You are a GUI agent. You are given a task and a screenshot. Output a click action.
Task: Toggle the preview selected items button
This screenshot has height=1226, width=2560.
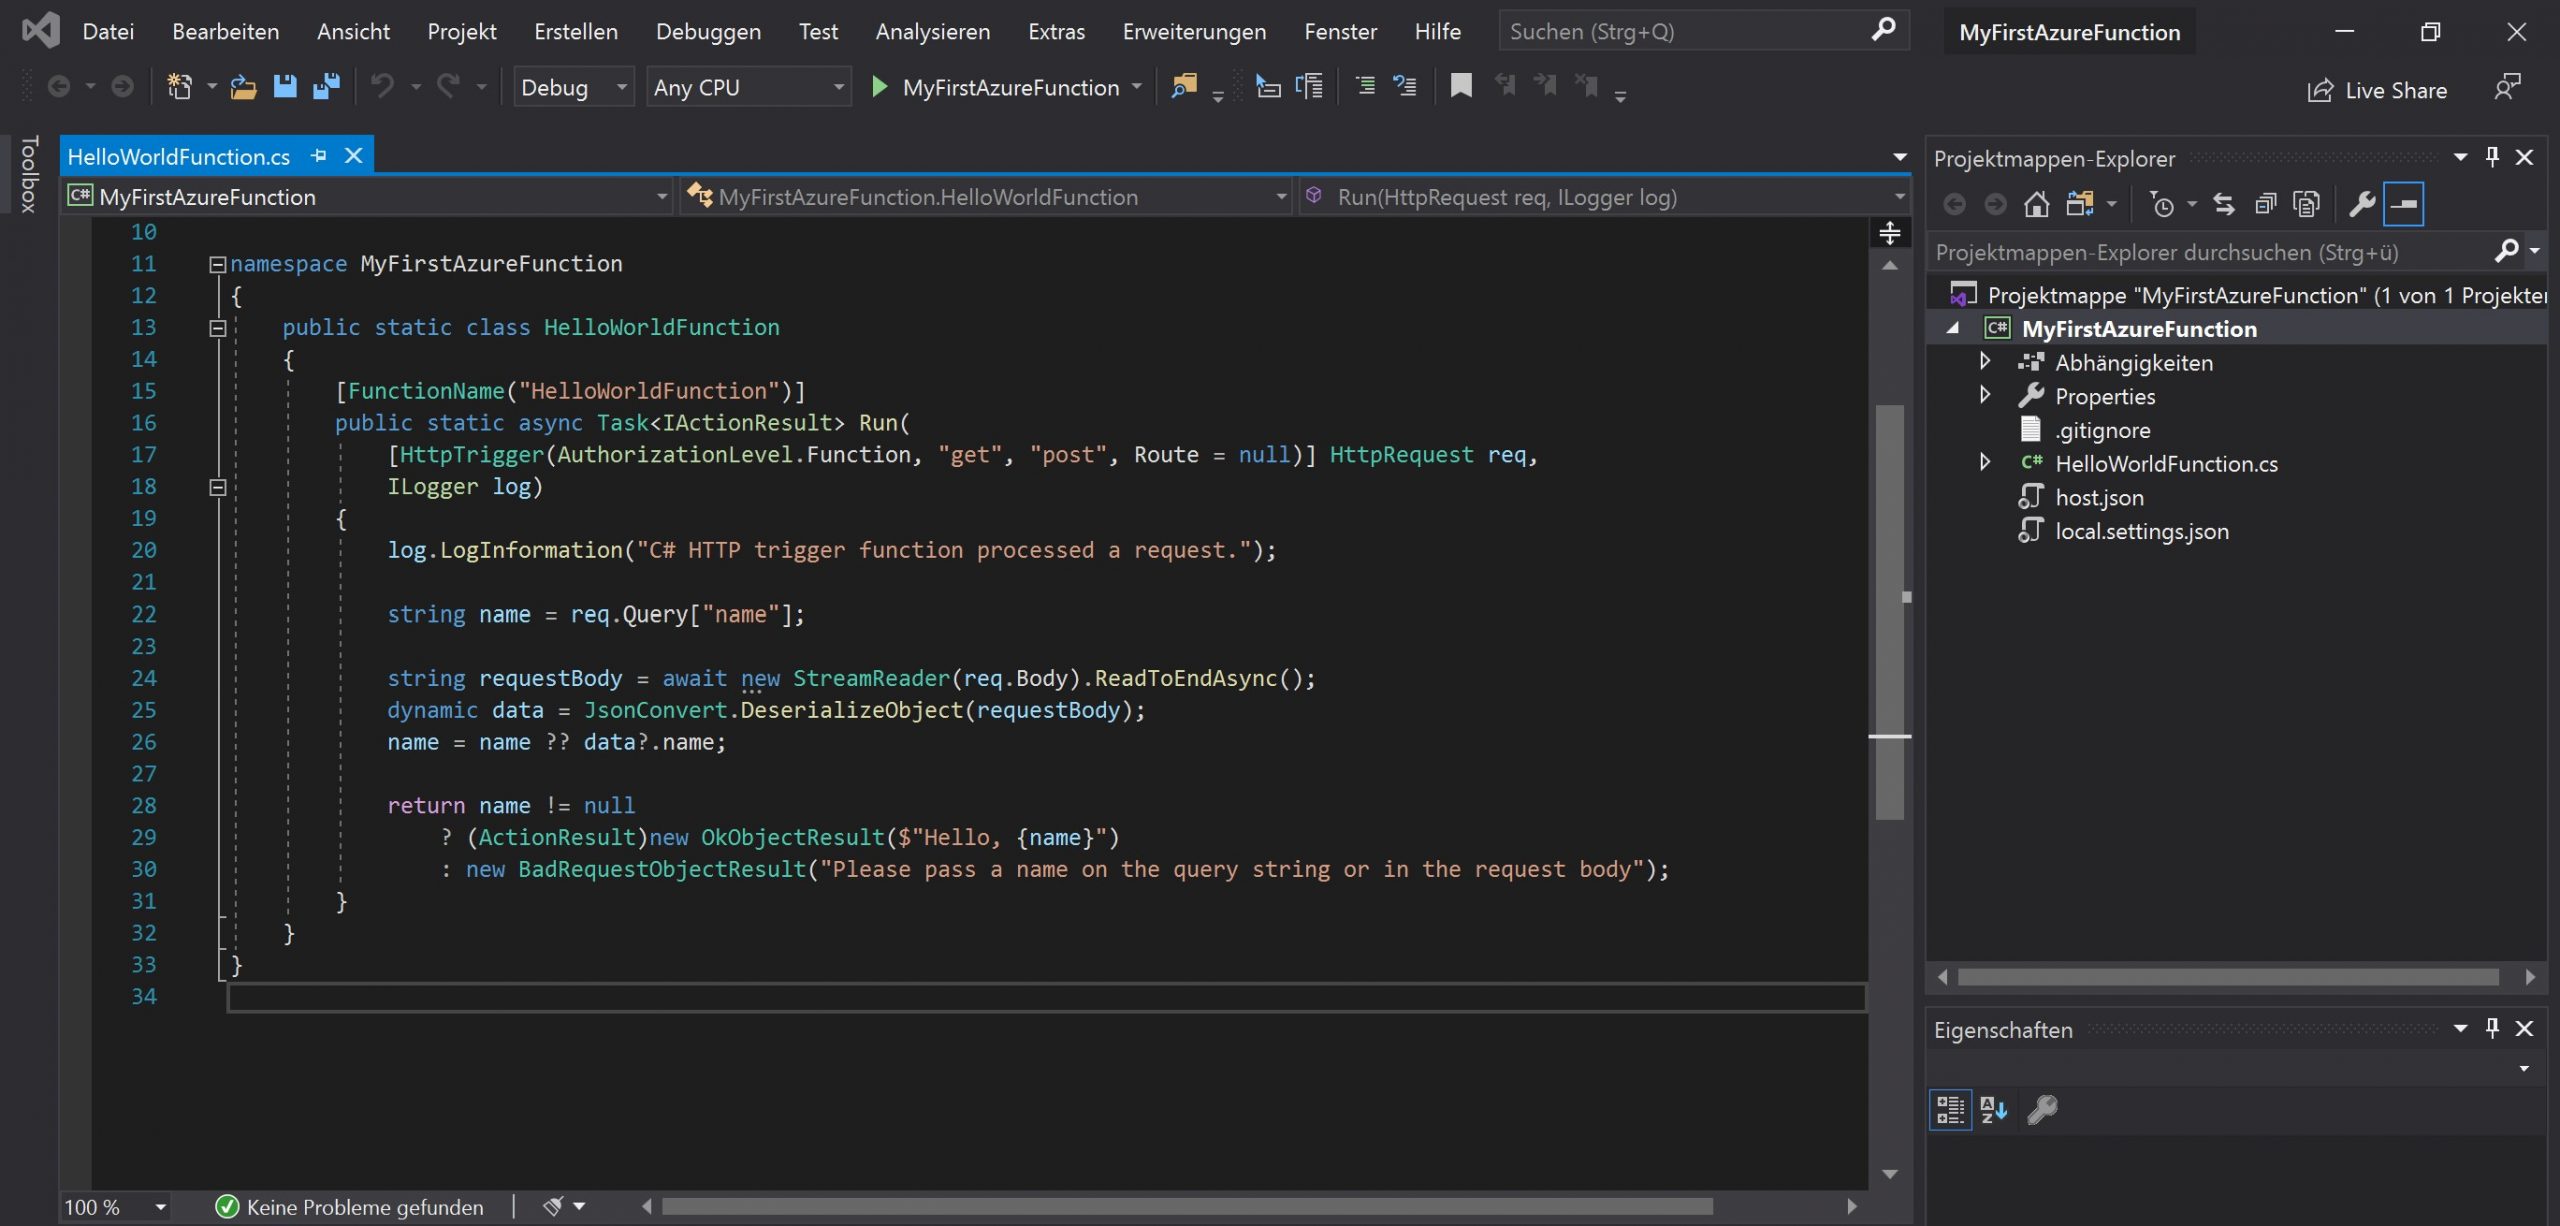[2403, 205]
